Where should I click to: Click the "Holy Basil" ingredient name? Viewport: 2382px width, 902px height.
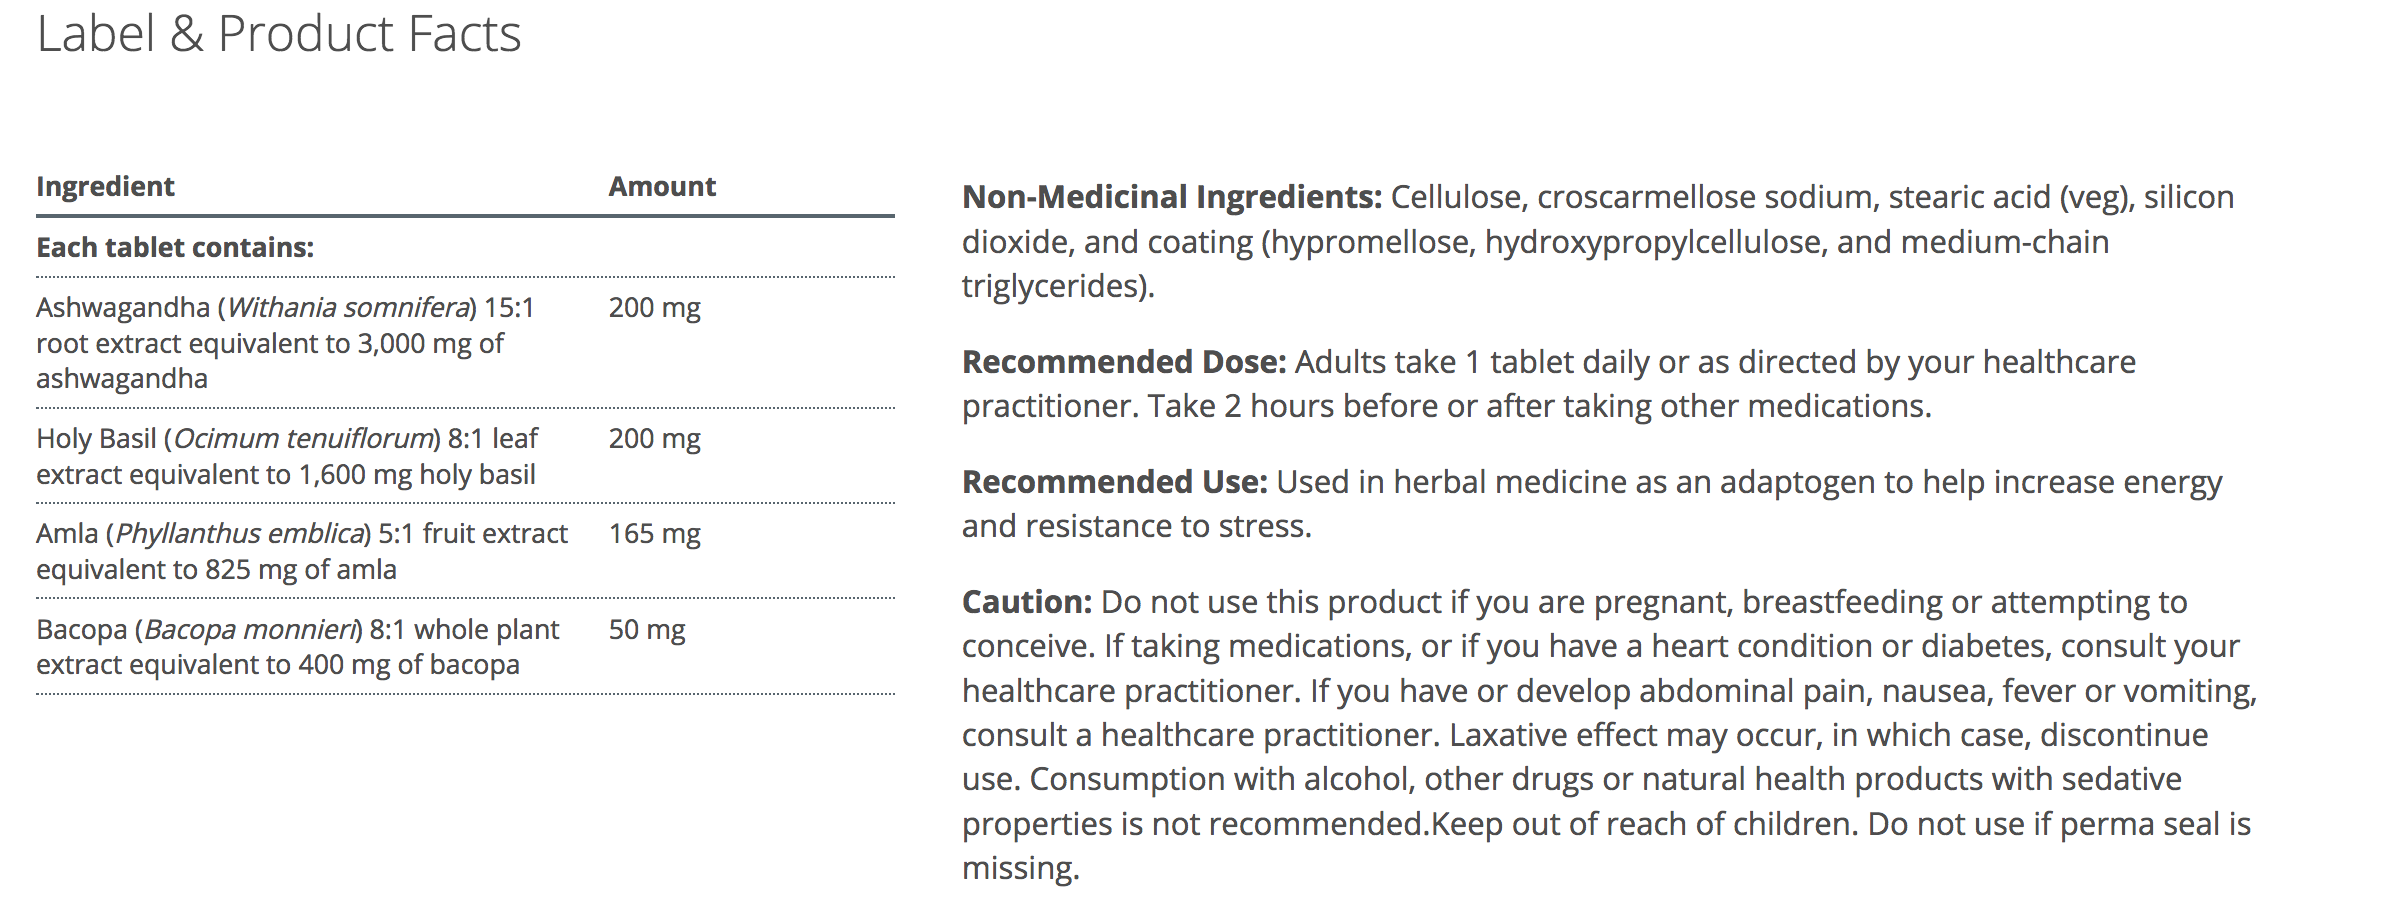click(96, 439)
